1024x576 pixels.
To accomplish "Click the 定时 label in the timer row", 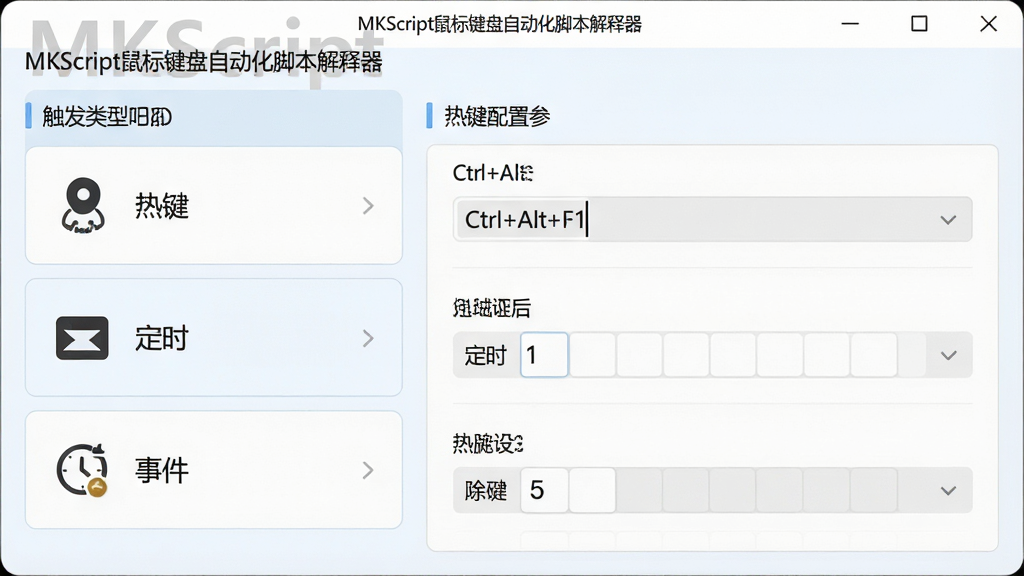I will pos(486,355).
